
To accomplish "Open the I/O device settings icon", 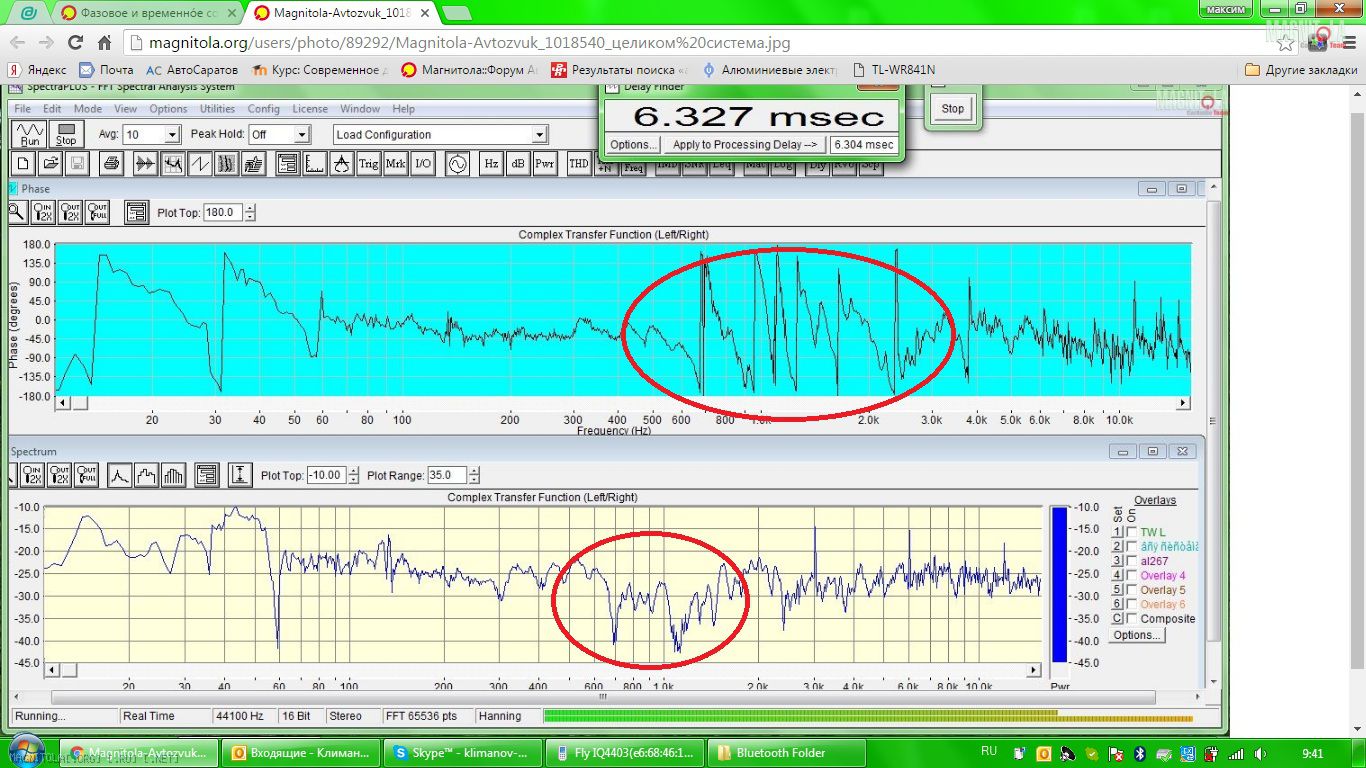I will pos(422,164).
